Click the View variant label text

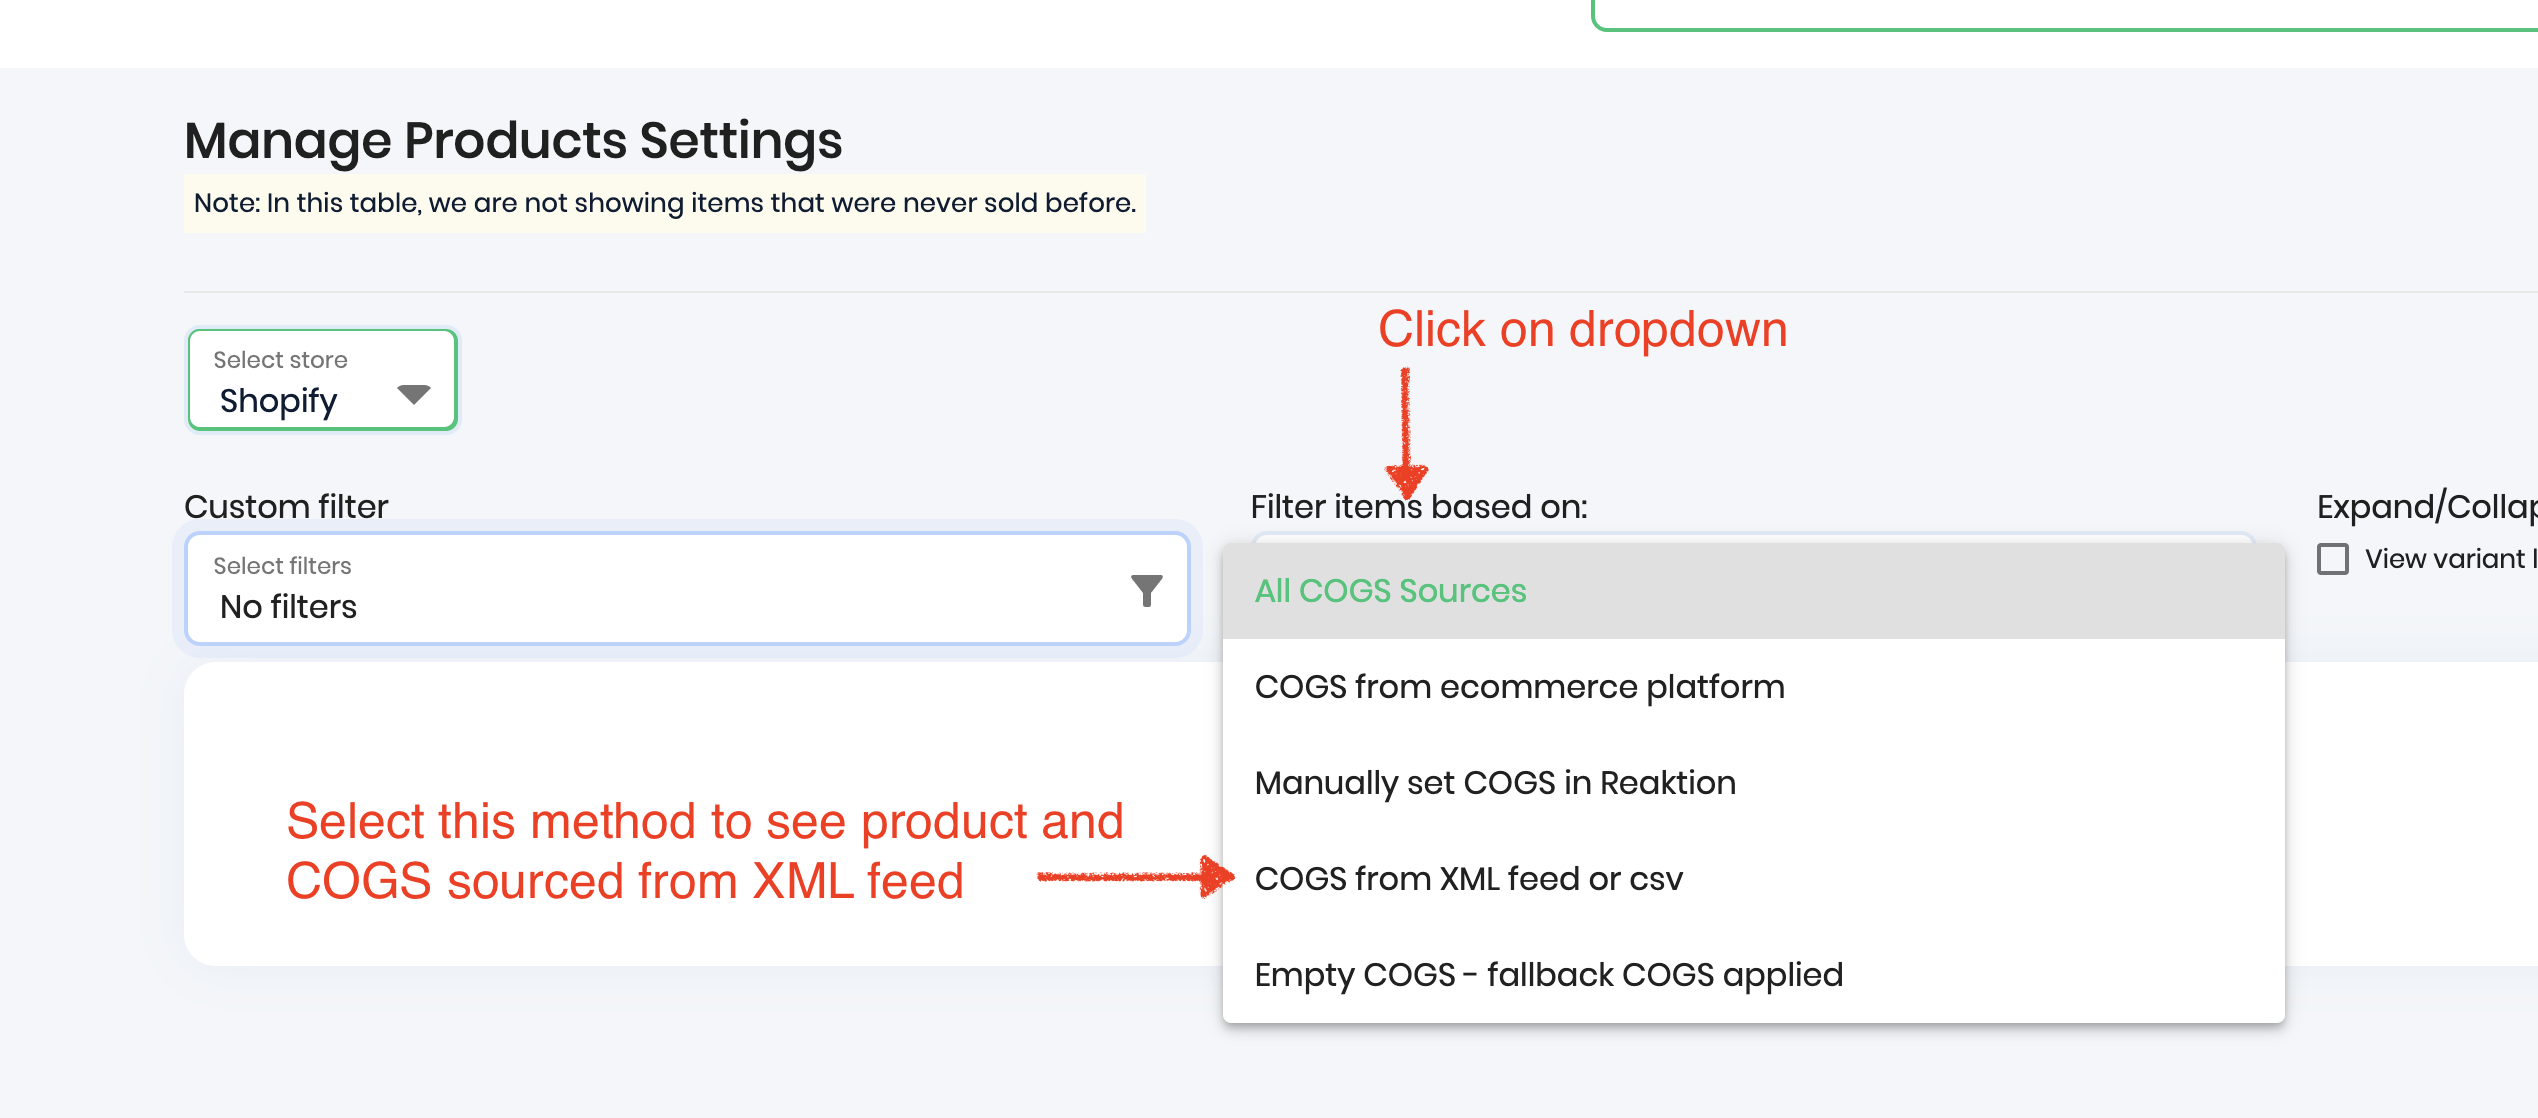[x=2445, y=559]
